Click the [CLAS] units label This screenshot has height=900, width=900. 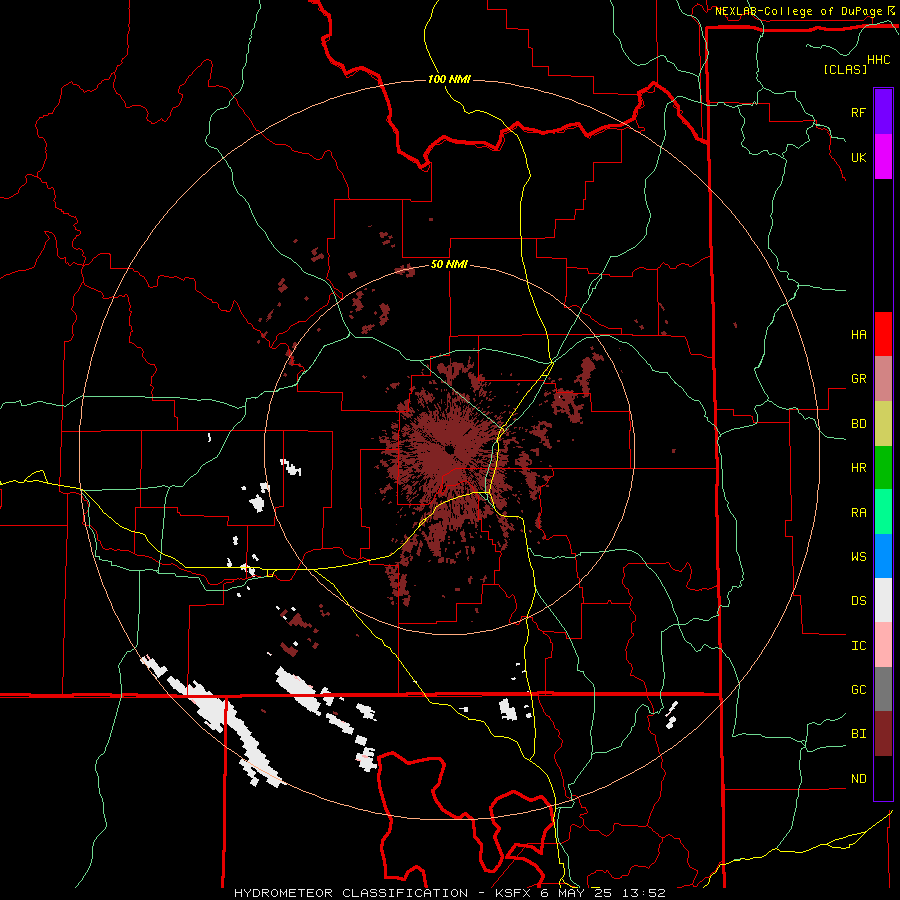point(845,69)
